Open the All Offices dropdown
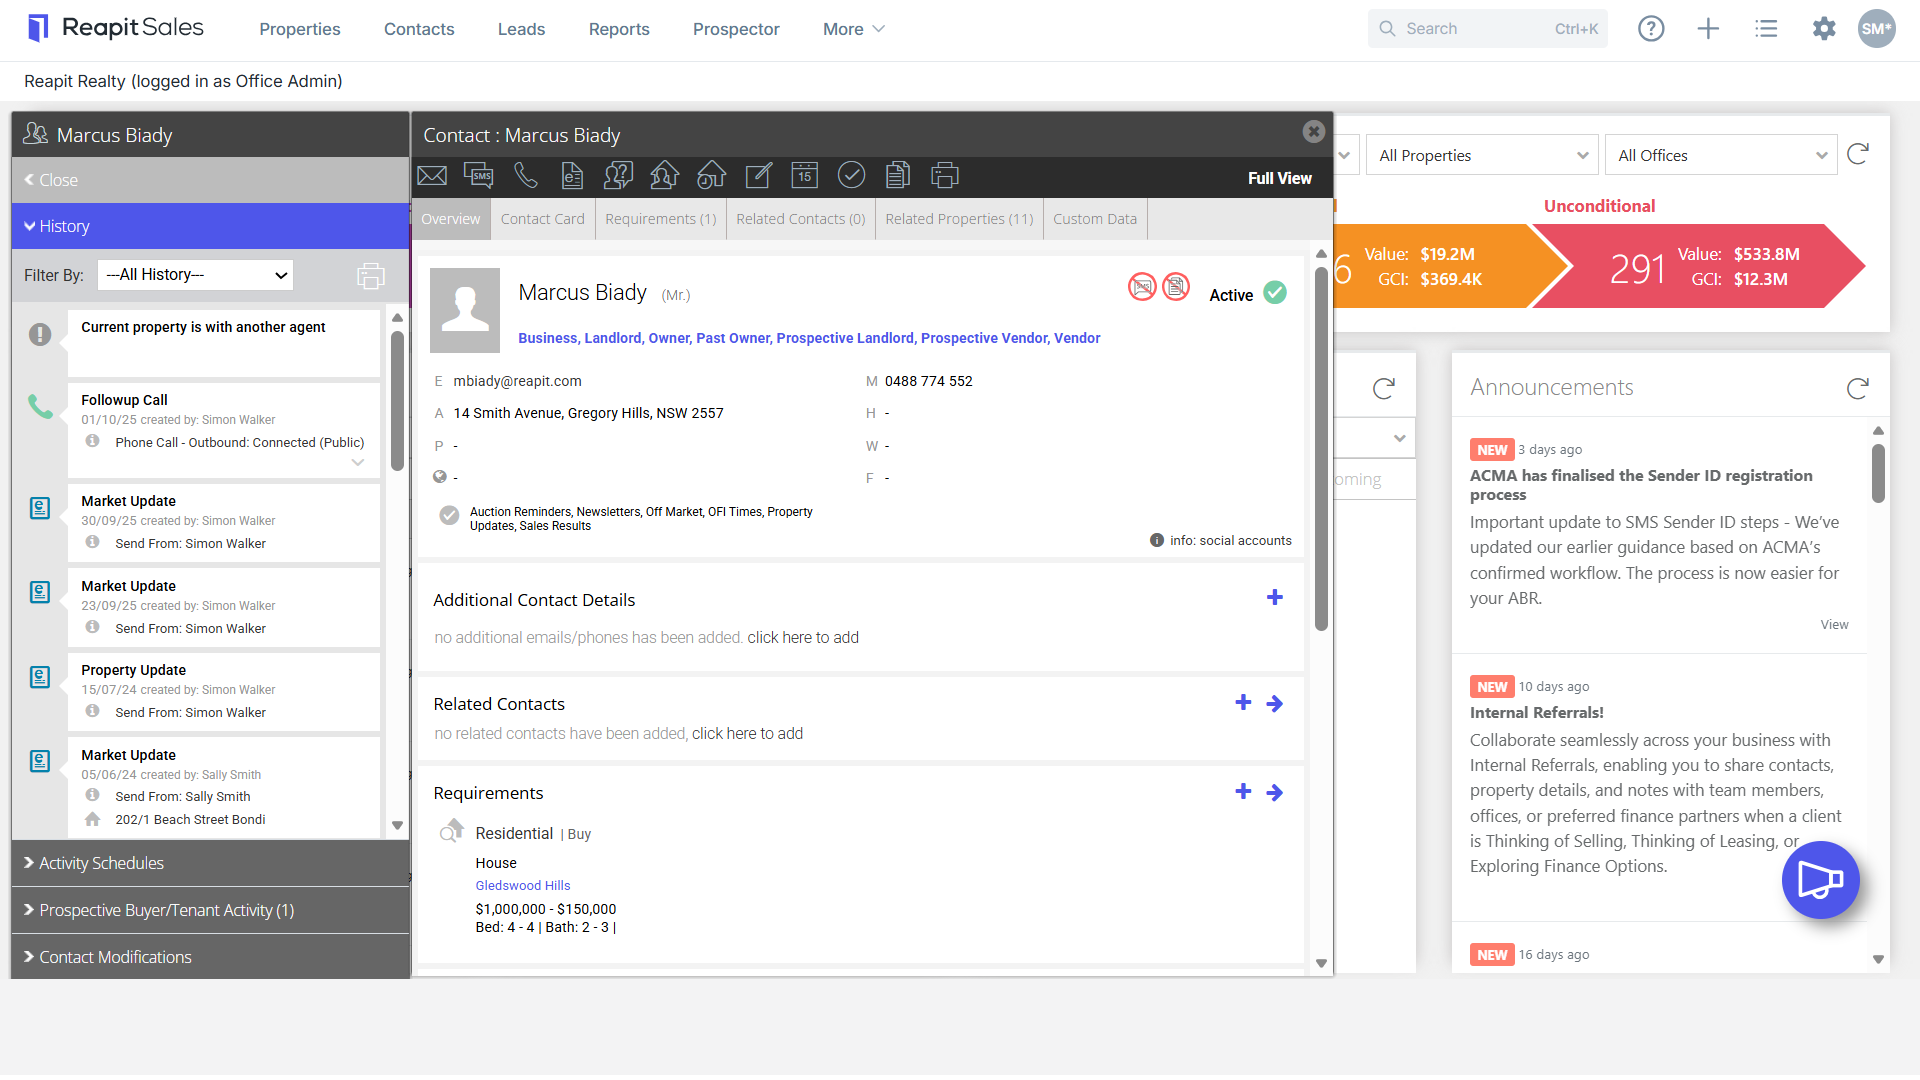 (x=1721, y=155)
